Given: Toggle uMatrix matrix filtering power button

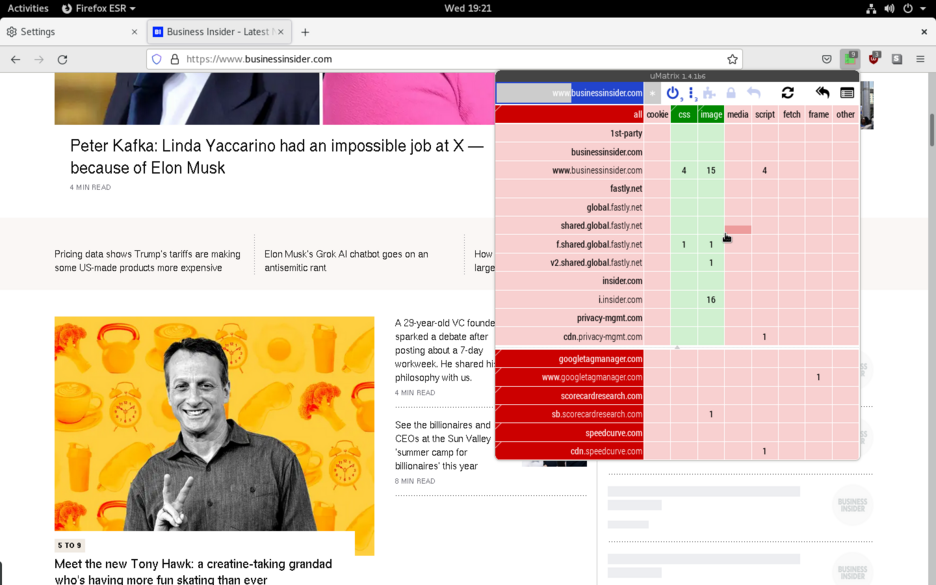Looking at the screenshot, I should [673, 93].
